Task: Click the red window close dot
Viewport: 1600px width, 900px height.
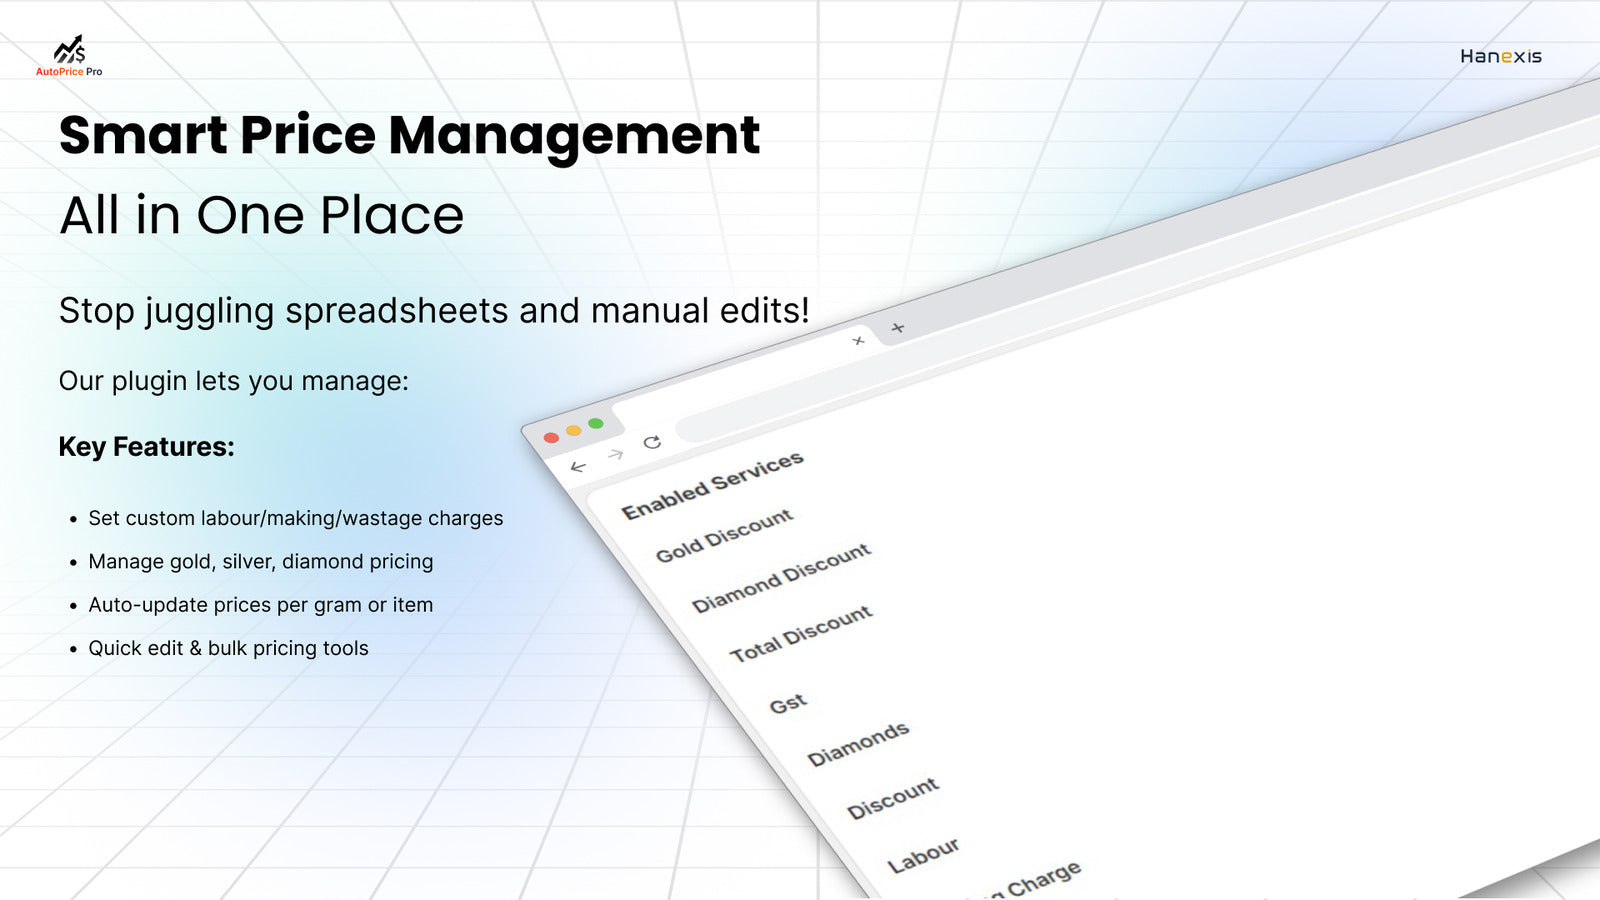Action: coord(551,437)
